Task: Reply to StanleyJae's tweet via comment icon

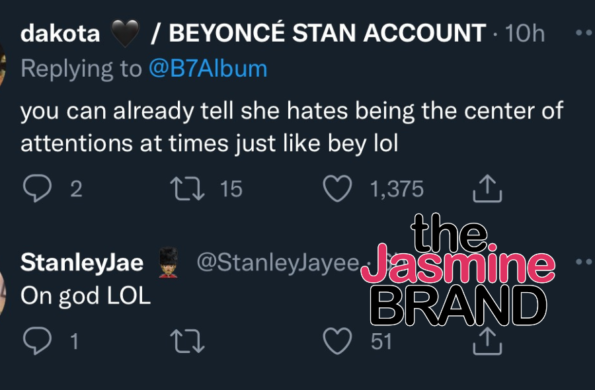Action: pos(37,341)
